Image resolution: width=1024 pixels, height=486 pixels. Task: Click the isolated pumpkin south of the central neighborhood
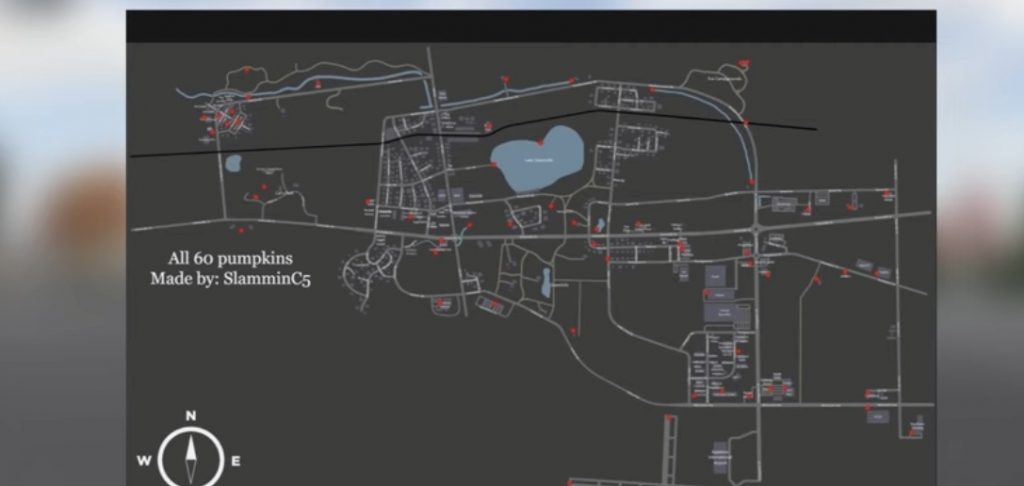(573, 331)
